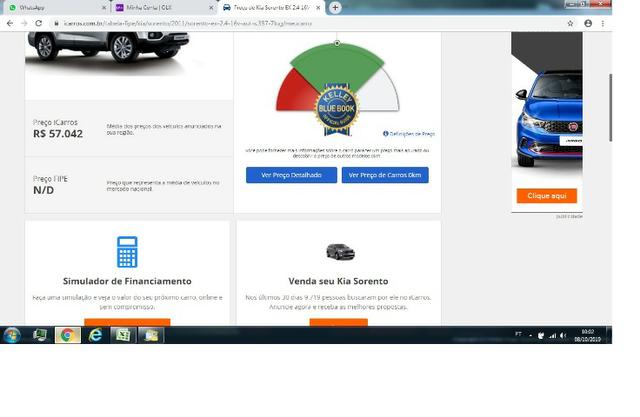Bookmark this page with the star icon

[x=570, y=23]
